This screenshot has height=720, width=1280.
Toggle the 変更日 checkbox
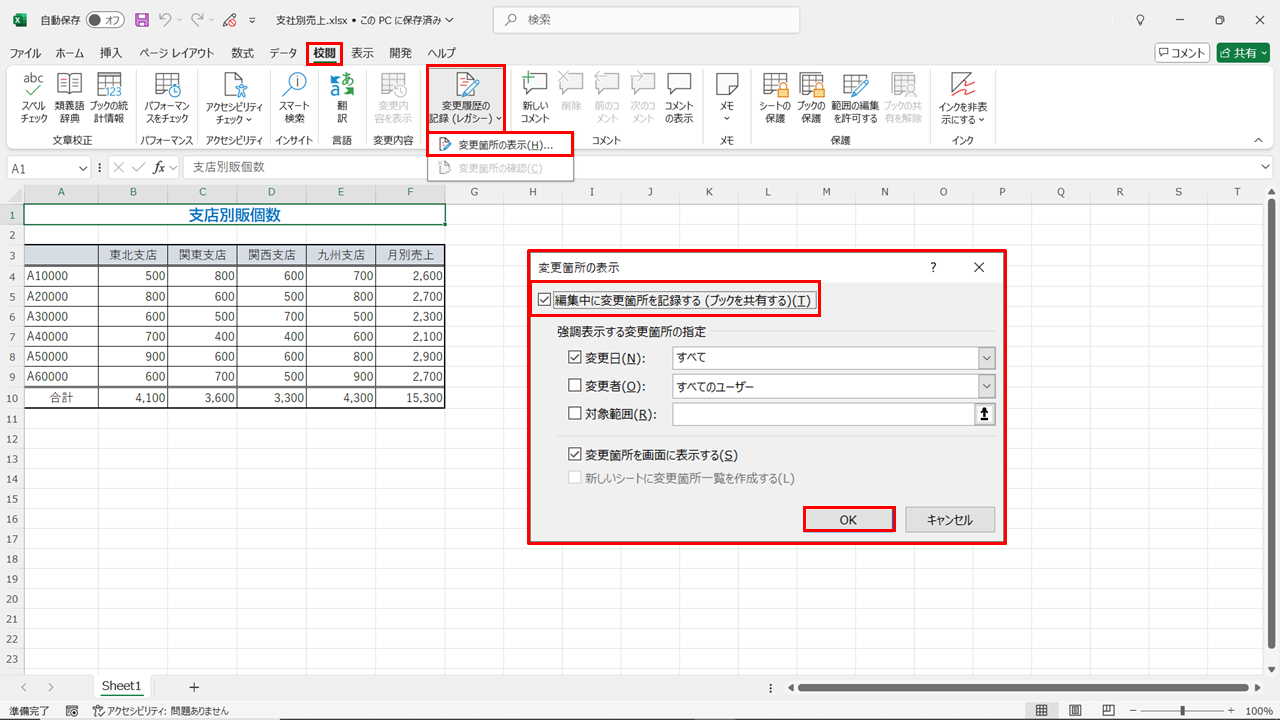574,357
